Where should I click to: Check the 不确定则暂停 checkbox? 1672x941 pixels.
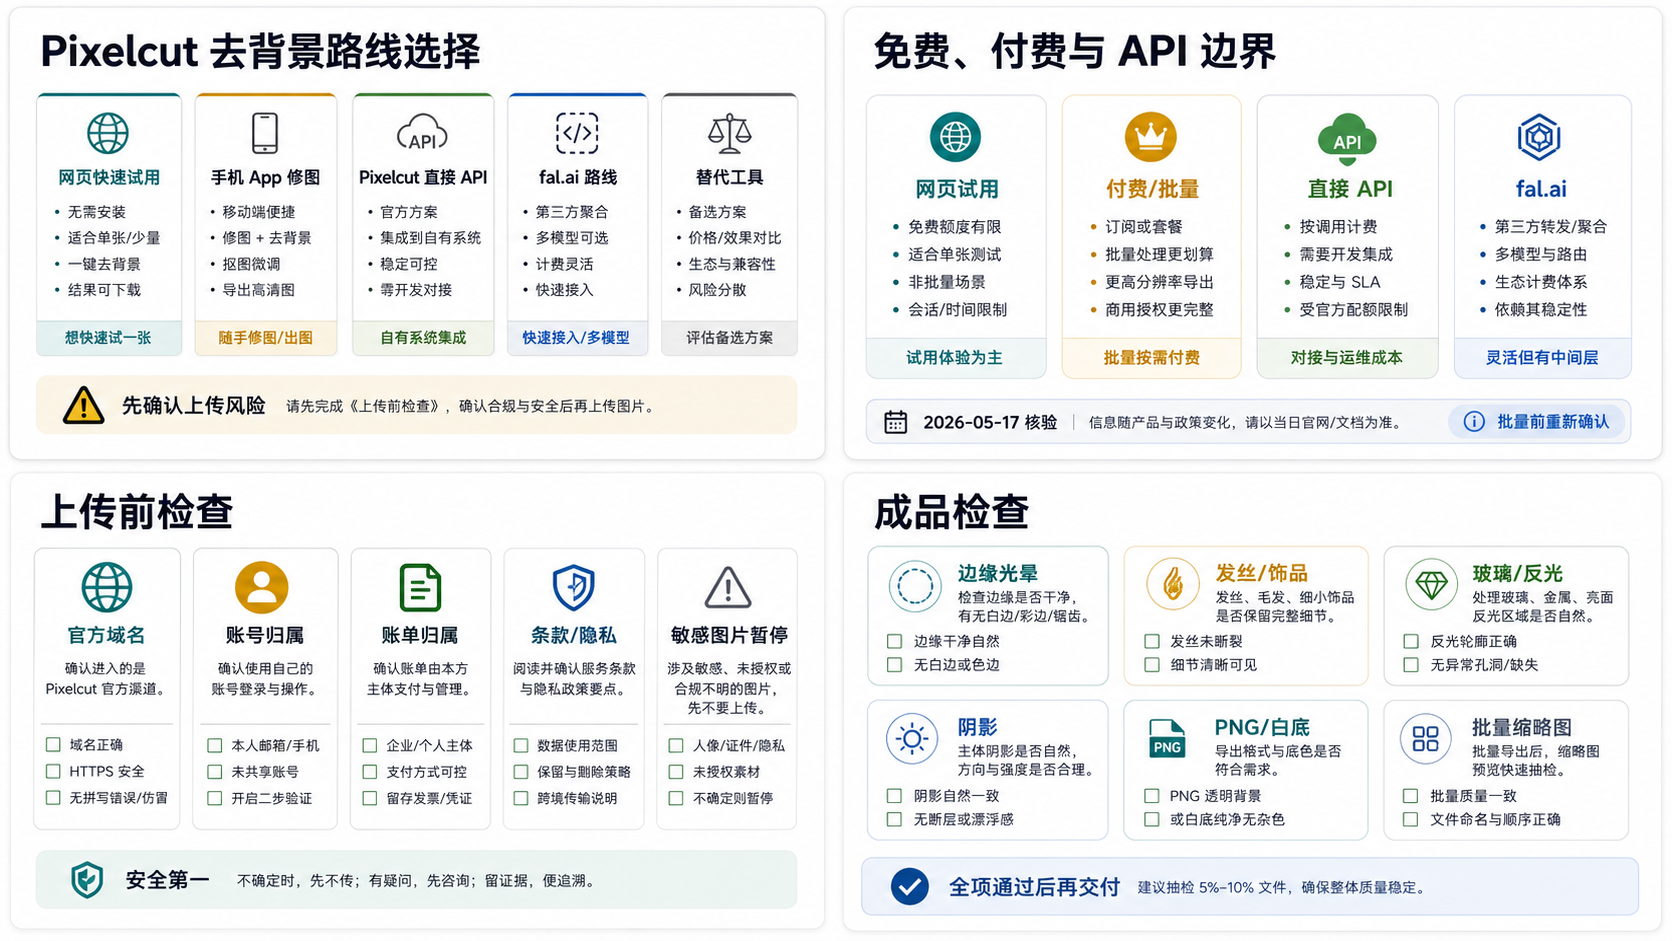676,798
